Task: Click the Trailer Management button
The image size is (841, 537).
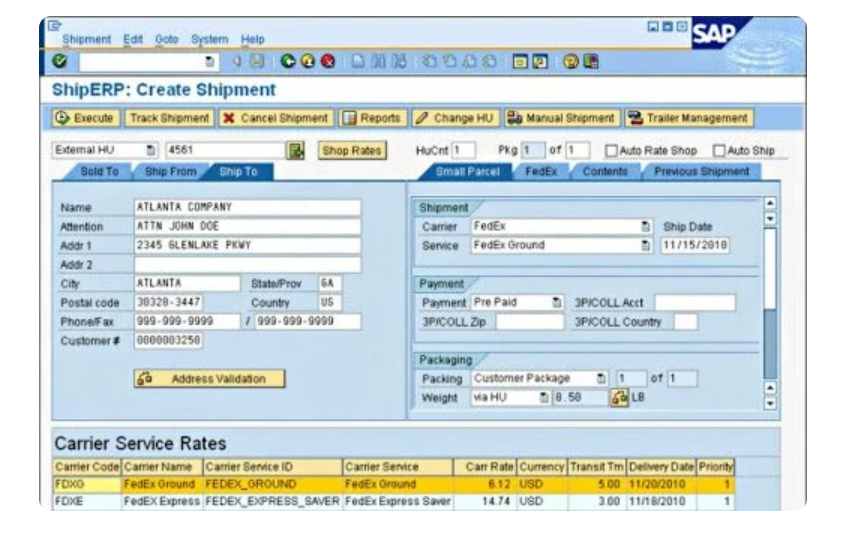Action: click(689, 118)
